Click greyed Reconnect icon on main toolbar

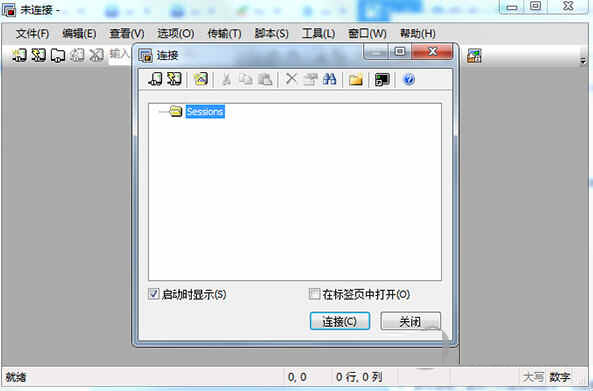[x=77, y=55]
